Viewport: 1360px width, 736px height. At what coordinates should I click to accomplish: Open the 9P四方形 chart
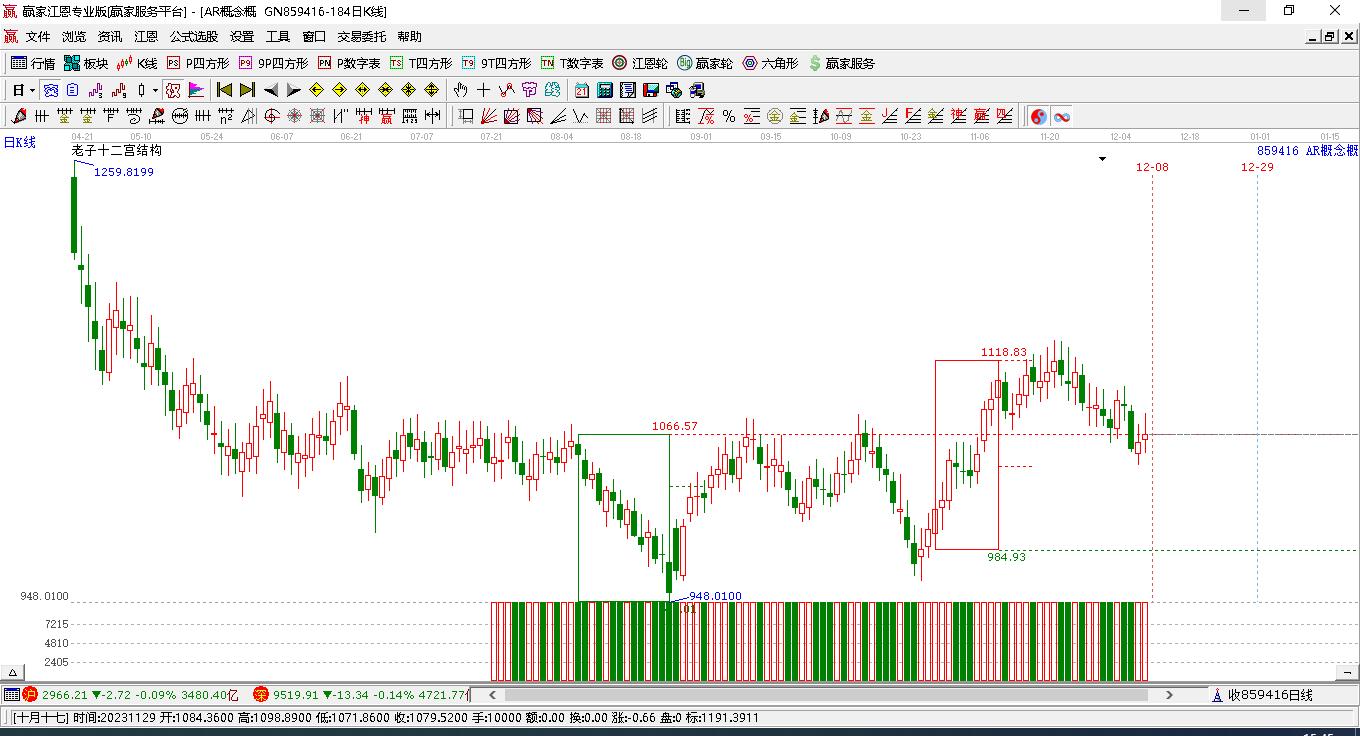pyautogui.click(x=273, y=63)
